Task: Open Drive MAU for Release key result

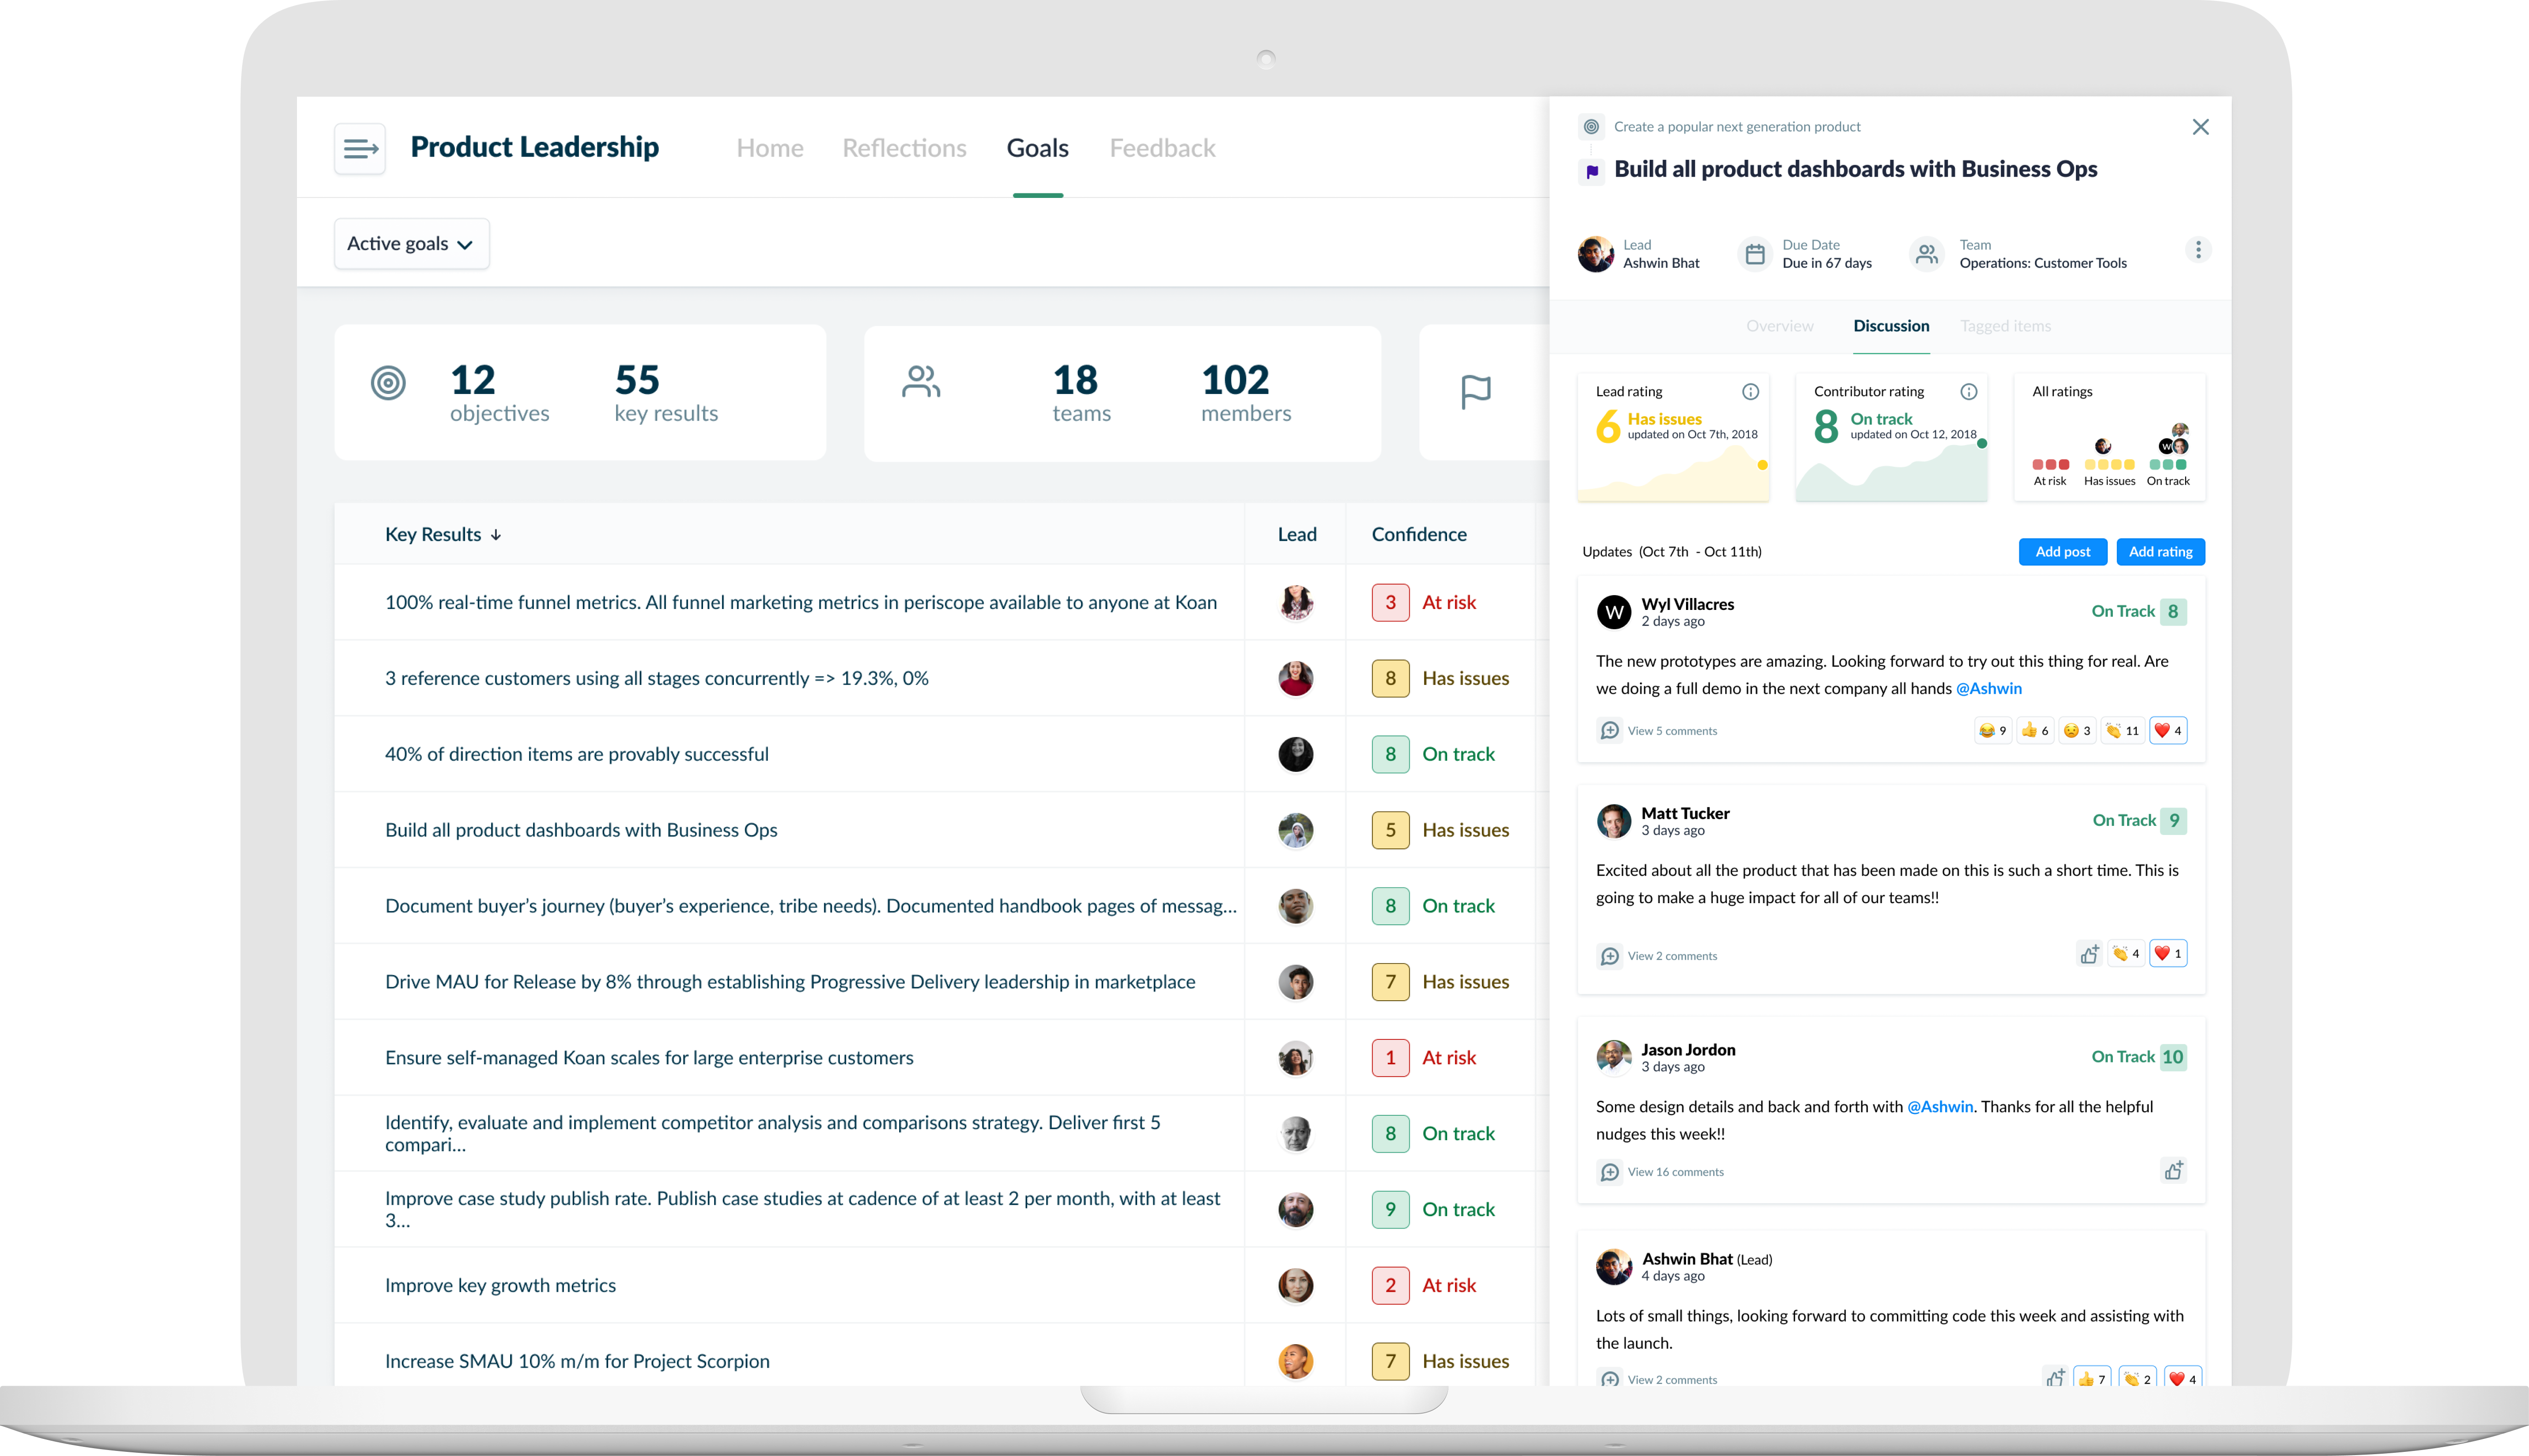Action: pyautogui.click(x=789, y=982)
